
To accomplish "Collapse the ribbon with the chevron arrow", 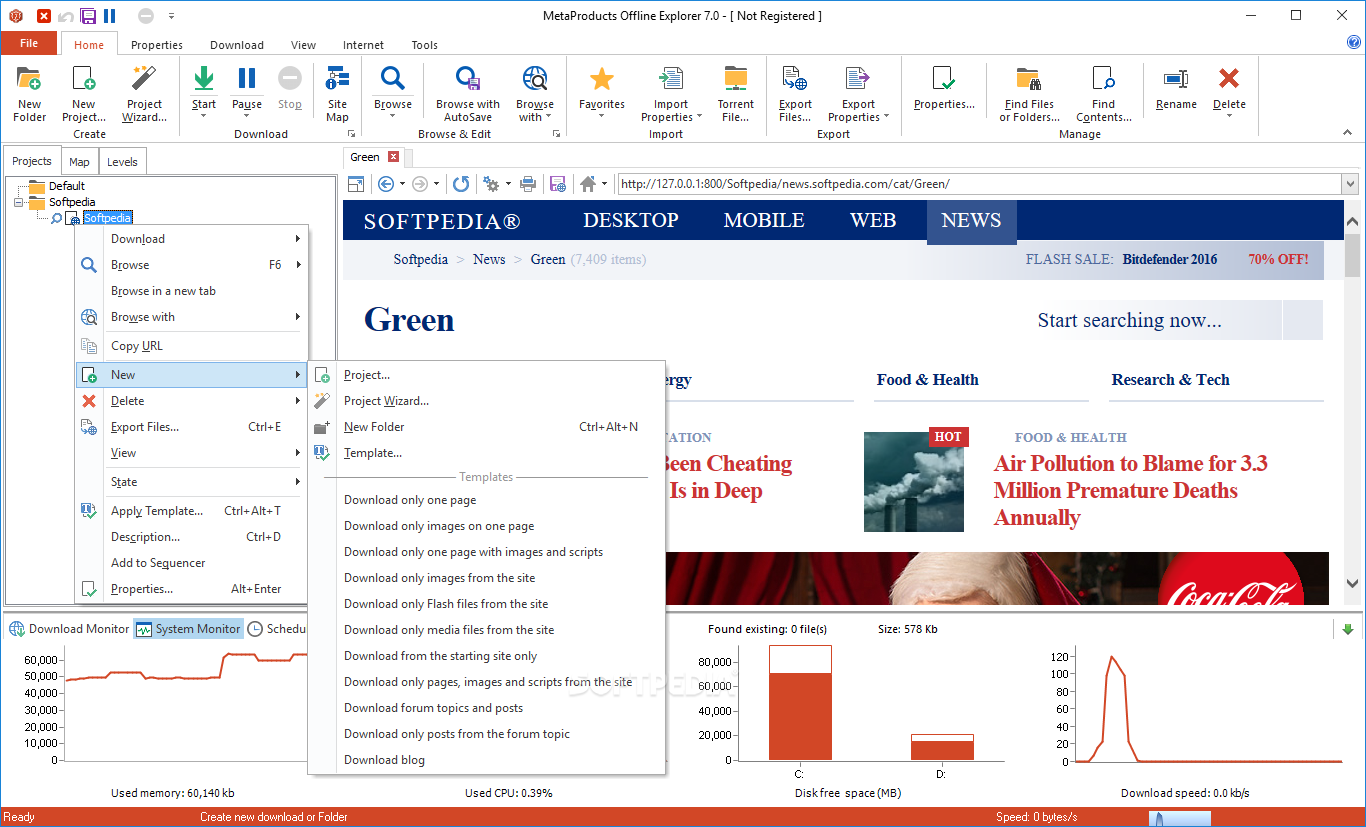I will click(1349, 133).
